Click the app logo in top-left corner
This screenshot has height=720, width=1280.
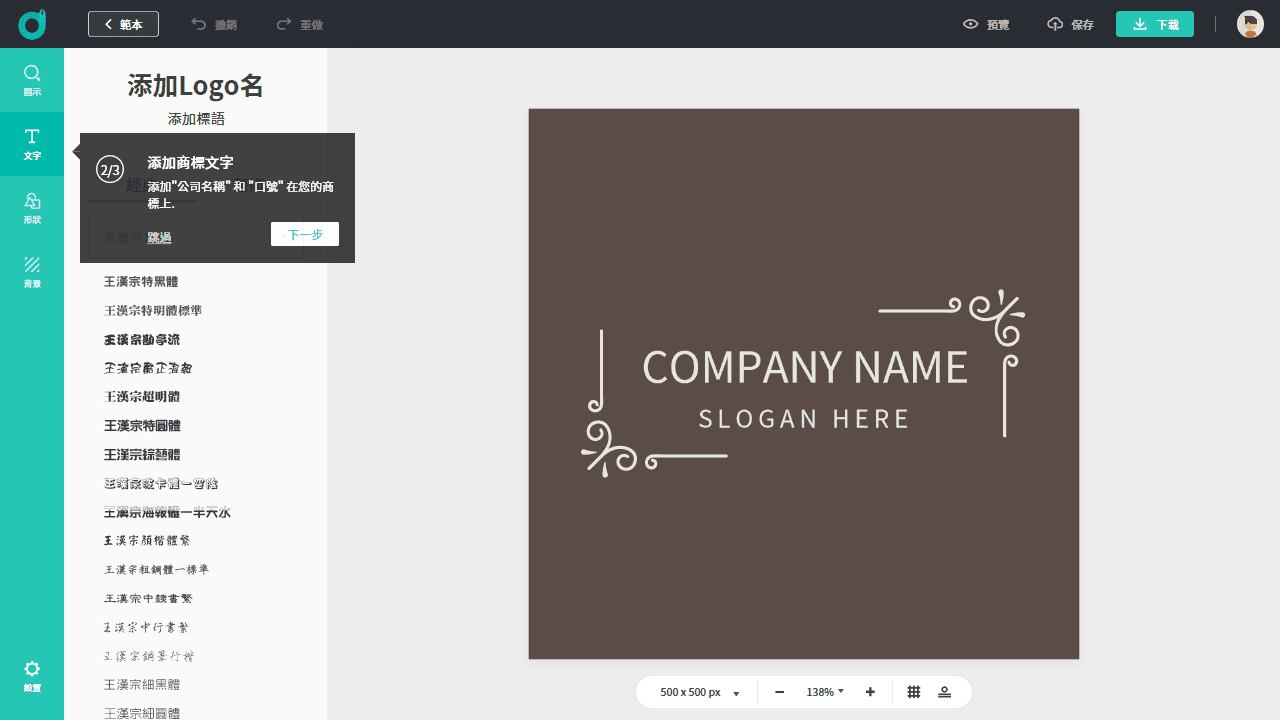tap(32, 24)
